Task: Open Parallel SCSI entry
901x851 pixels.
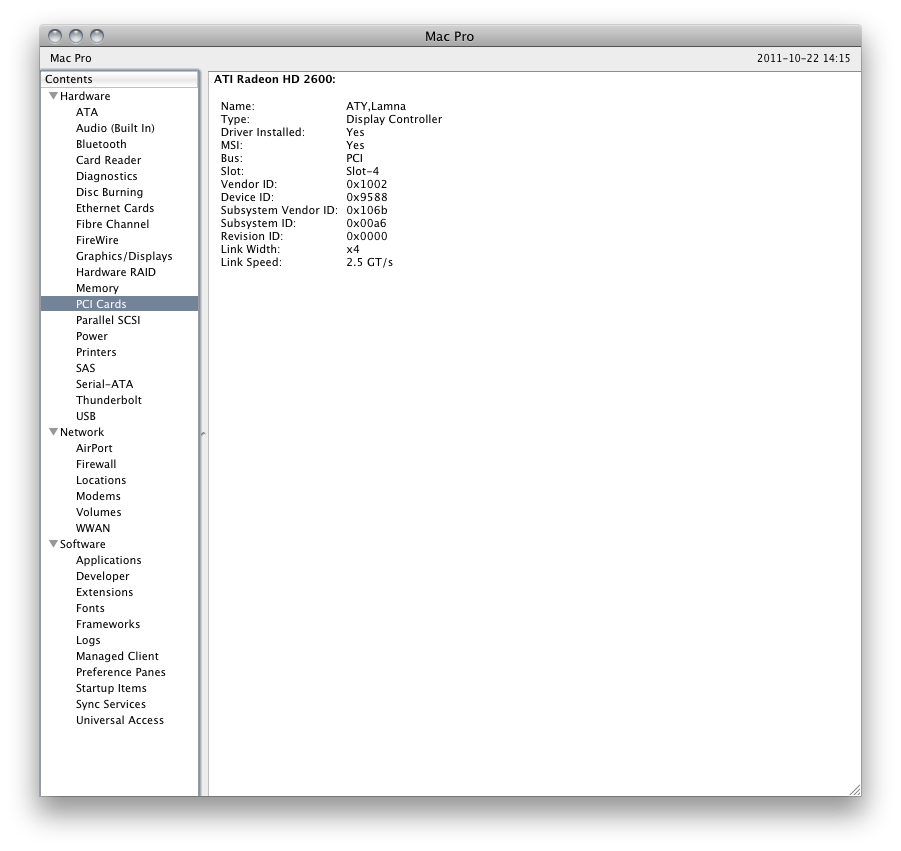Action: pyautogui.click(x=108, y=320)
